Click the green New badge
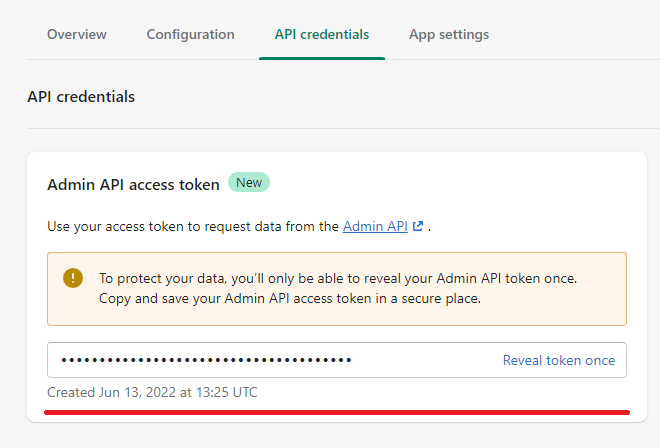This screenshot has width=660, height=448. [x=249, y=182]
